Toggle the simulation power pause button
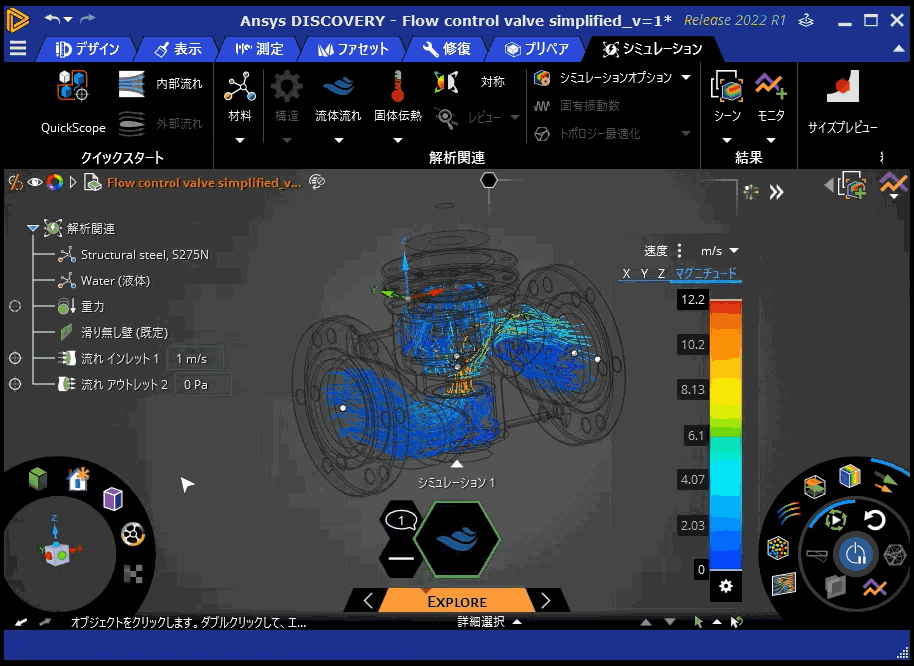Viewport: 914px width, 666px height. tap(855, 554)
